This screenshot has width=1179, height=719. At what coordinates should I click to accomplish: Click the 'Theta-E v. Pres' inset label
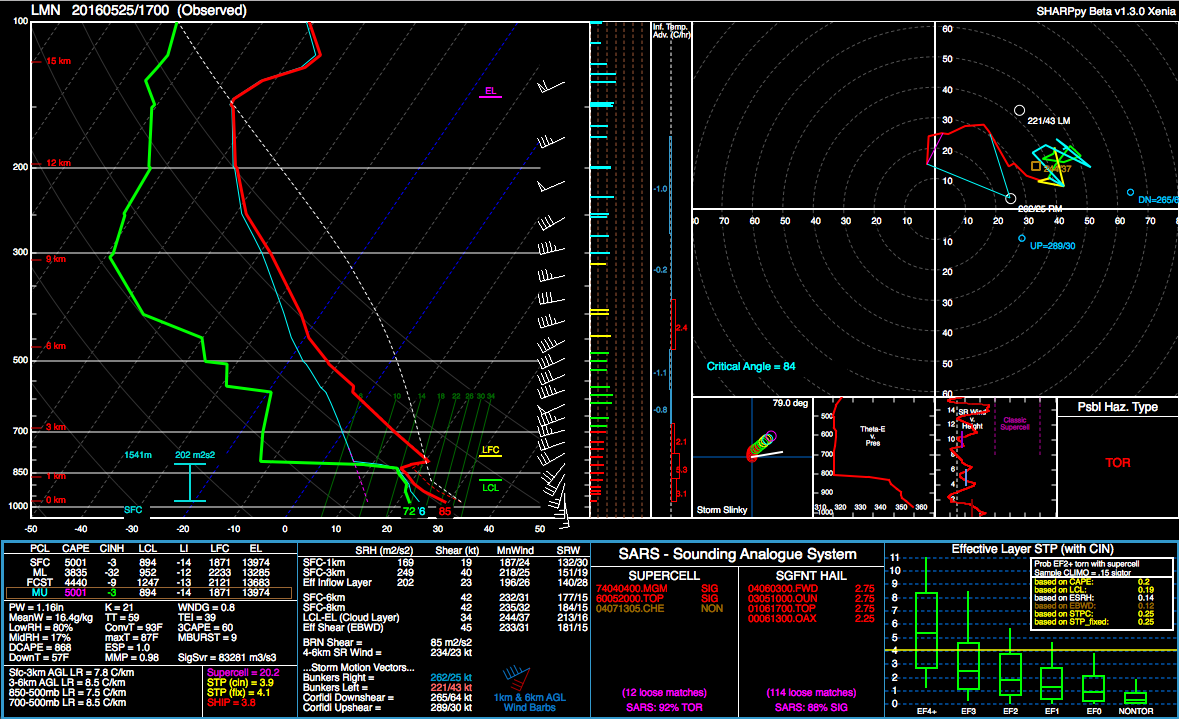[x=872, y=436]
